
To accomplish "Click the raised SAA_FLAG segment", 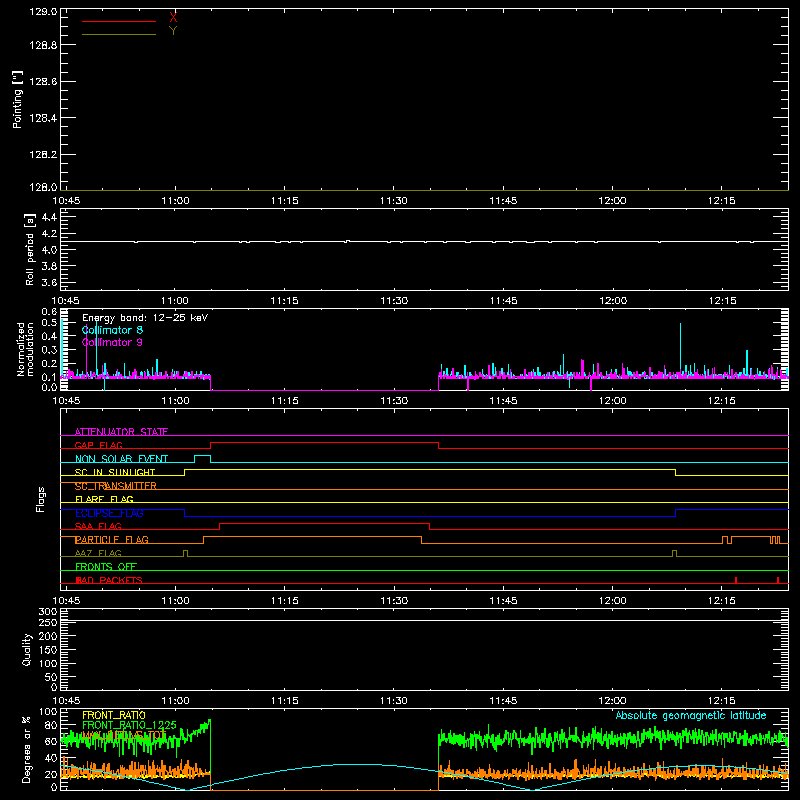I will pyautogui.click(x=324, y=524).
